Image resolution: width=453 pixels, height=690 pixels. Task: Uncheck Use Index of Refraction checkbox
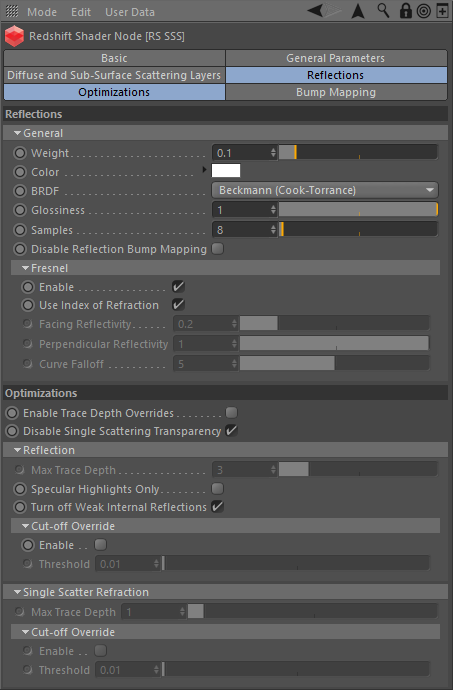(178, 305)
